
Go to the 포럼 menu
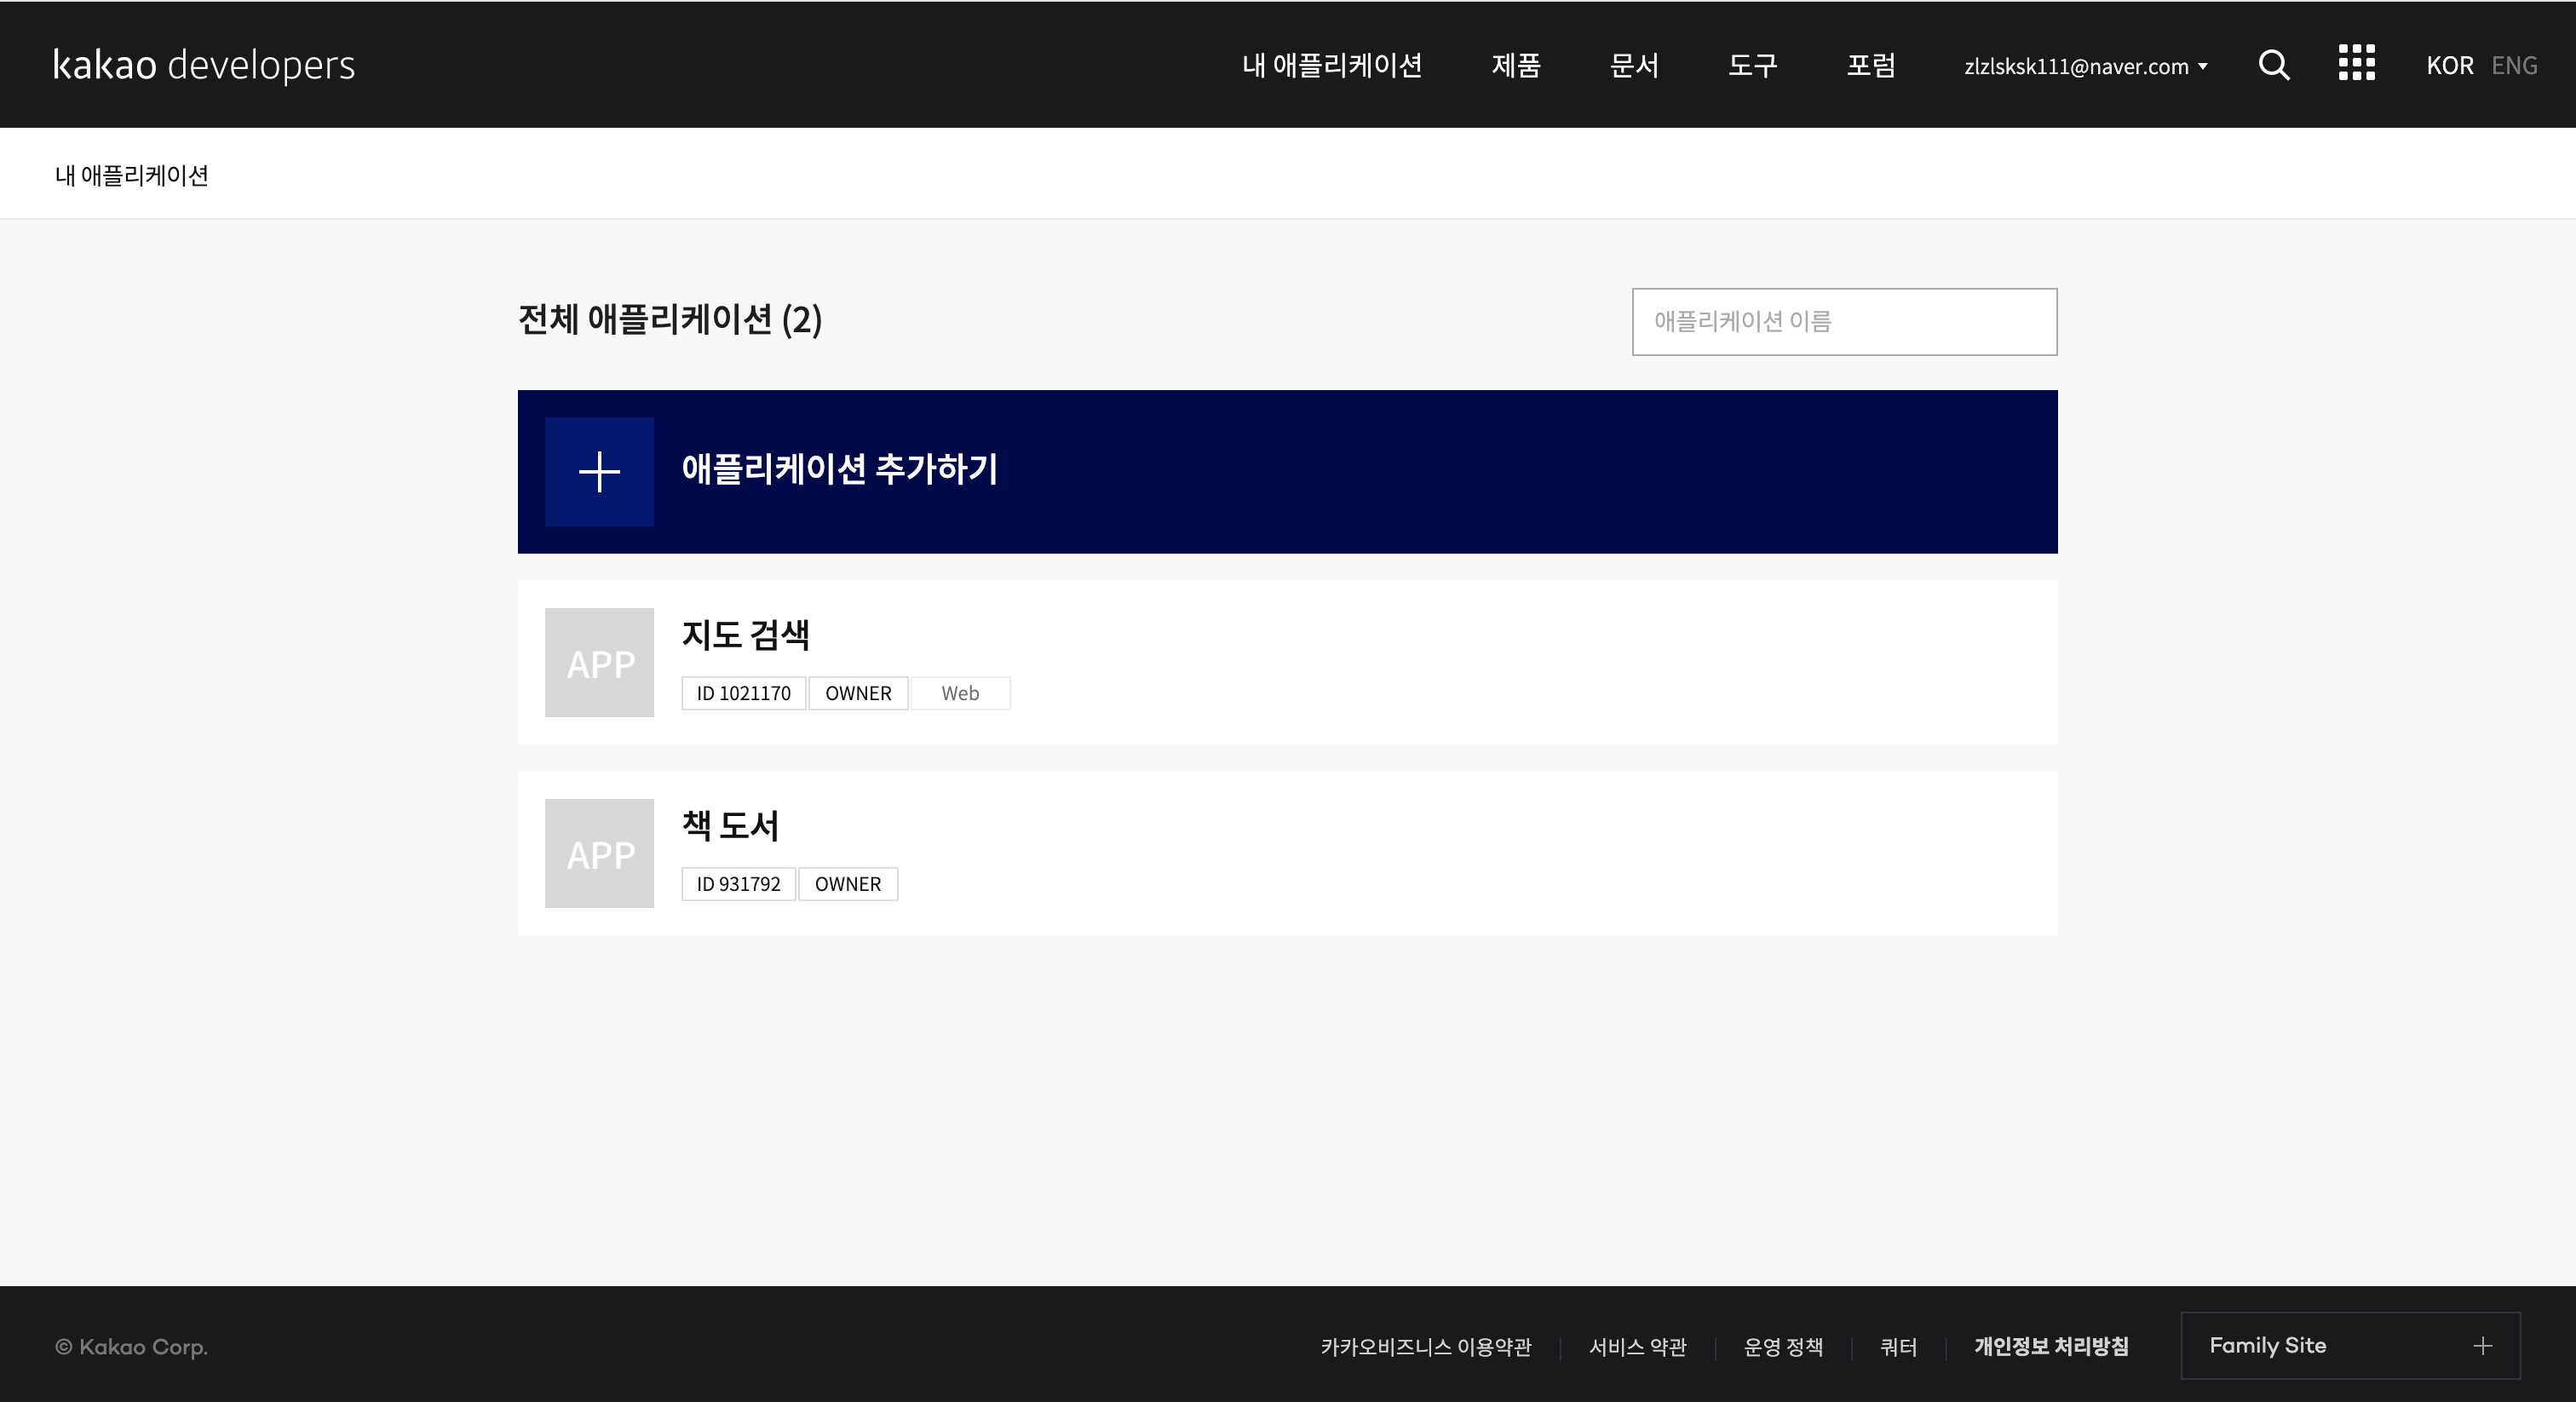pos(1870,66)
